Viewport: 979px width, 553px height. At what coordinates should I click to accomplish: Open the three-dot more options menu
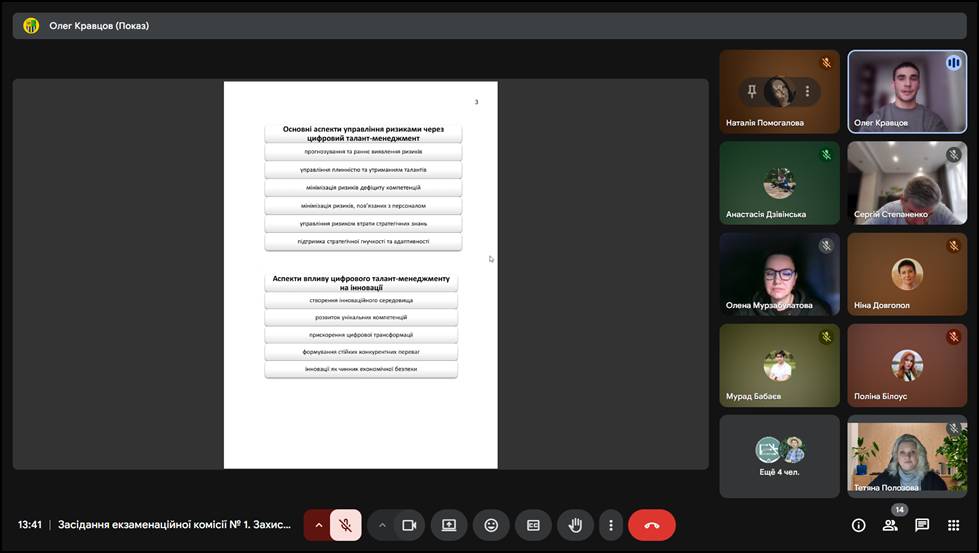pos(610,525)
